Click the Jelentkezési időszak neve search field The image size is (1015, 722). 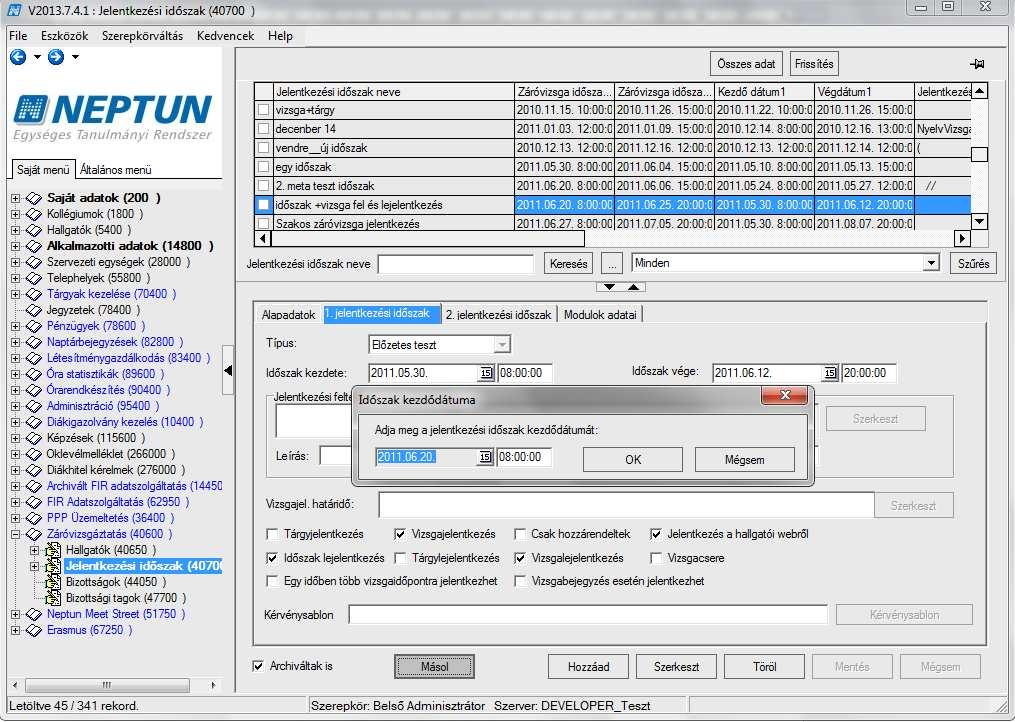coord(456,264)
